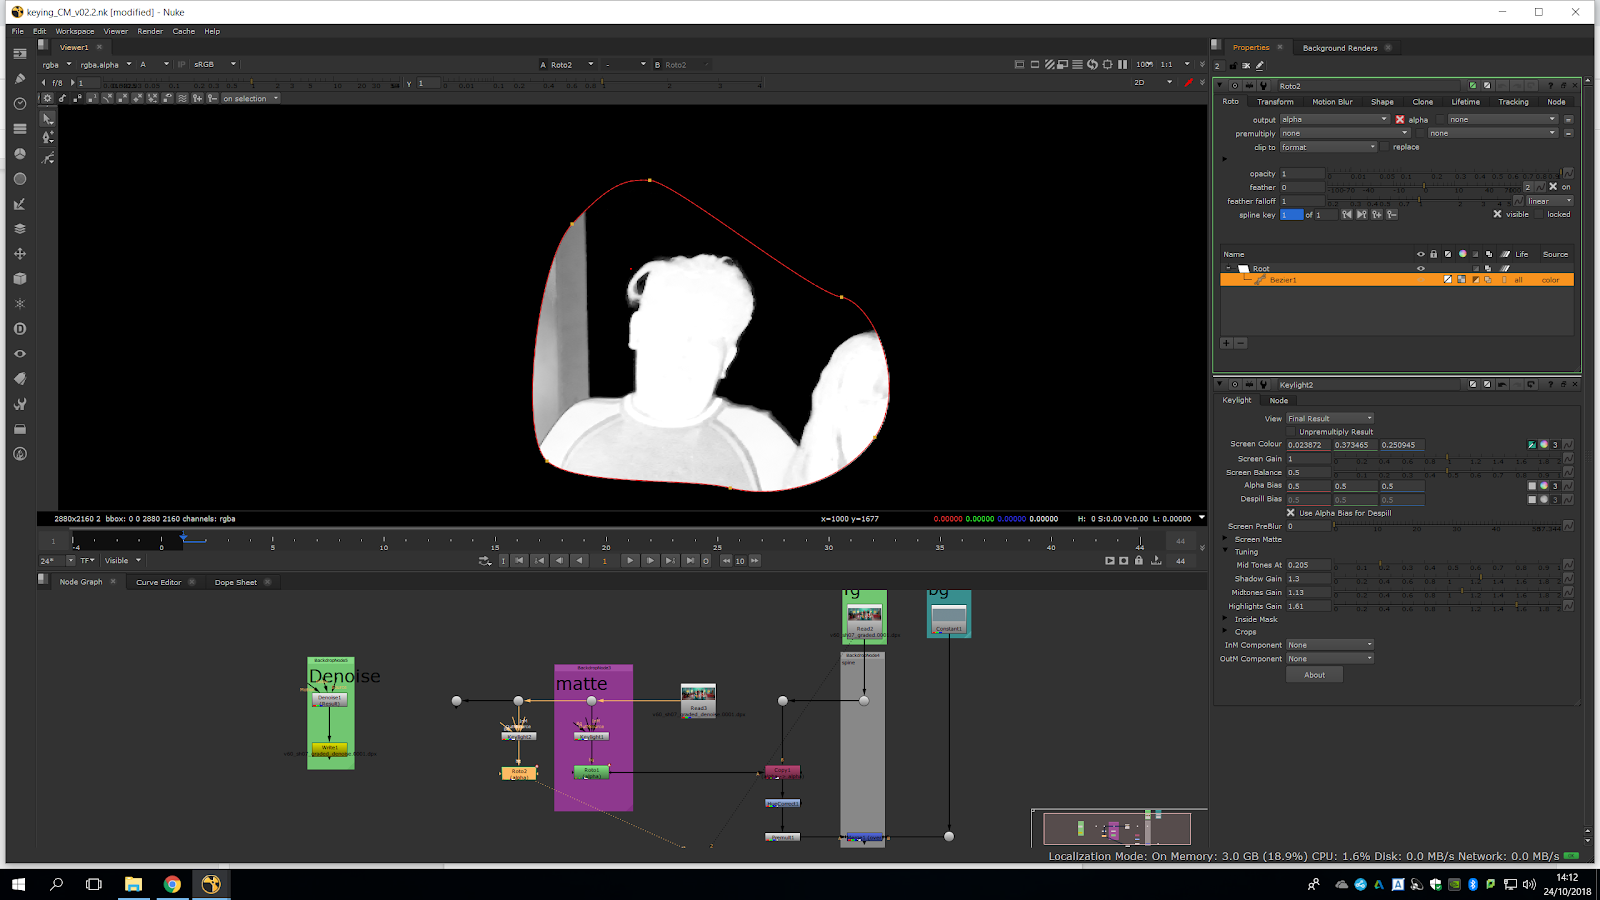Disable Use Alpha Bias for Despill
1600x900 pixels.
click(x=1290, y=513)
